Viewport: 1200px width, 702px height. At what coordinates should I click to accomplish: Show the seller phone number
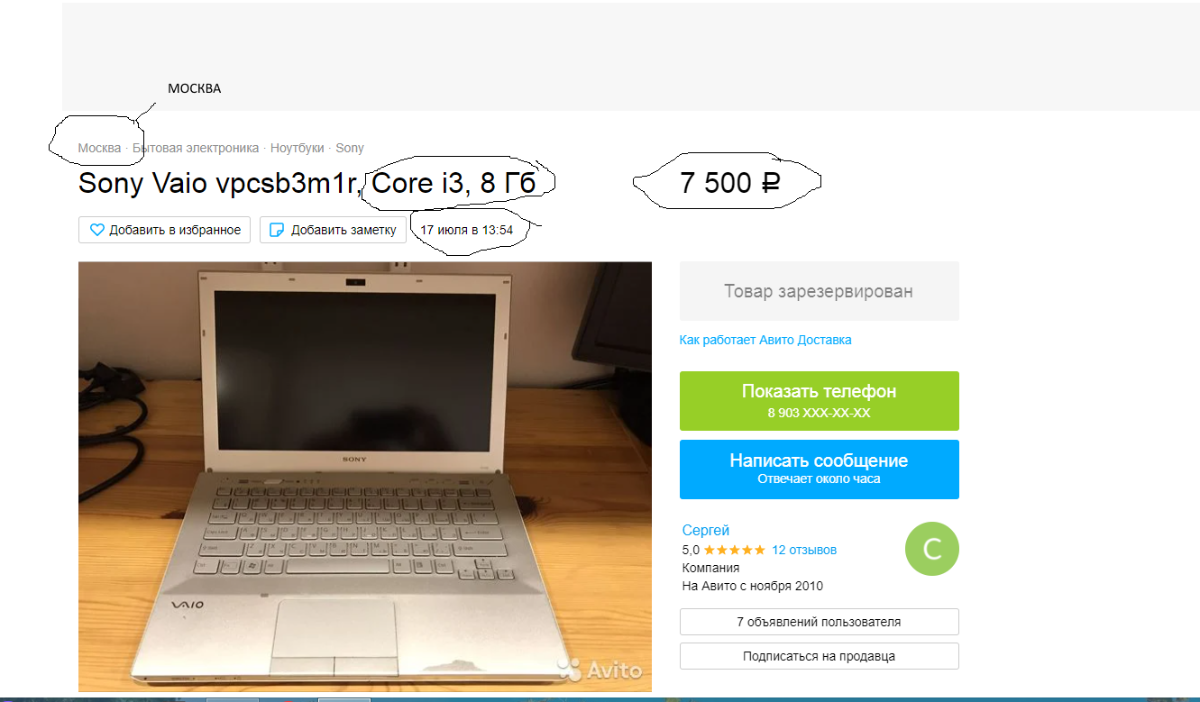[819, 400]
